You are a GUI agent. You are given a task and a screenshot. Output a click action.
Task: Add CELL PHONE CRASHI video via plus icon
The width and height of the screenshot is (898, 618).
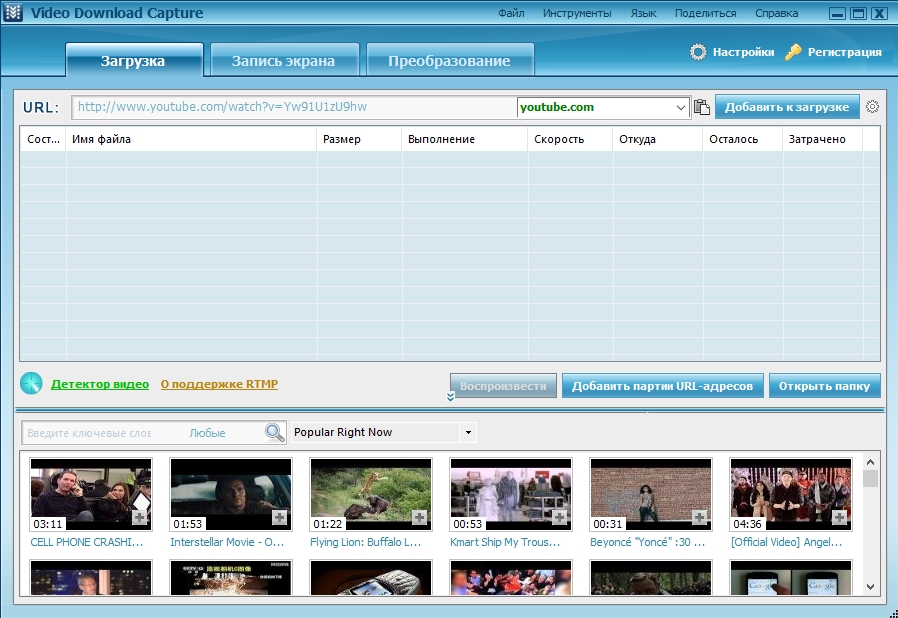[x=140, y=518]
